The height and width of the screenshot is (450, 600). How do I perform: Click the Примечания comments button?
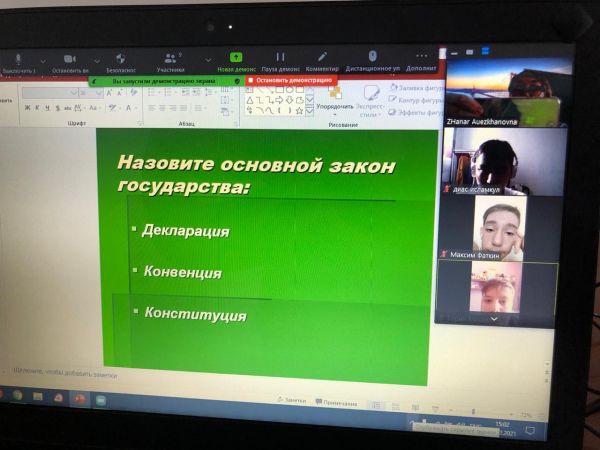click(x=336, y=402)
